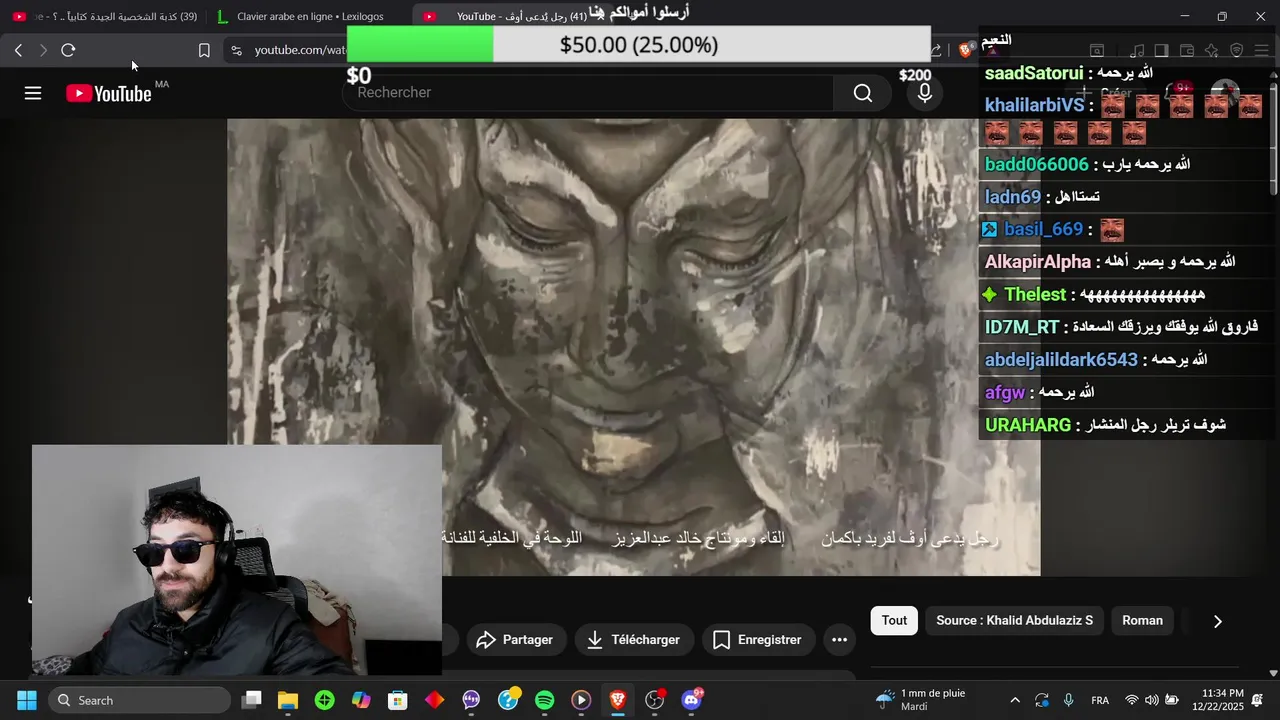Click chat username basil_669

[1043, 229]
